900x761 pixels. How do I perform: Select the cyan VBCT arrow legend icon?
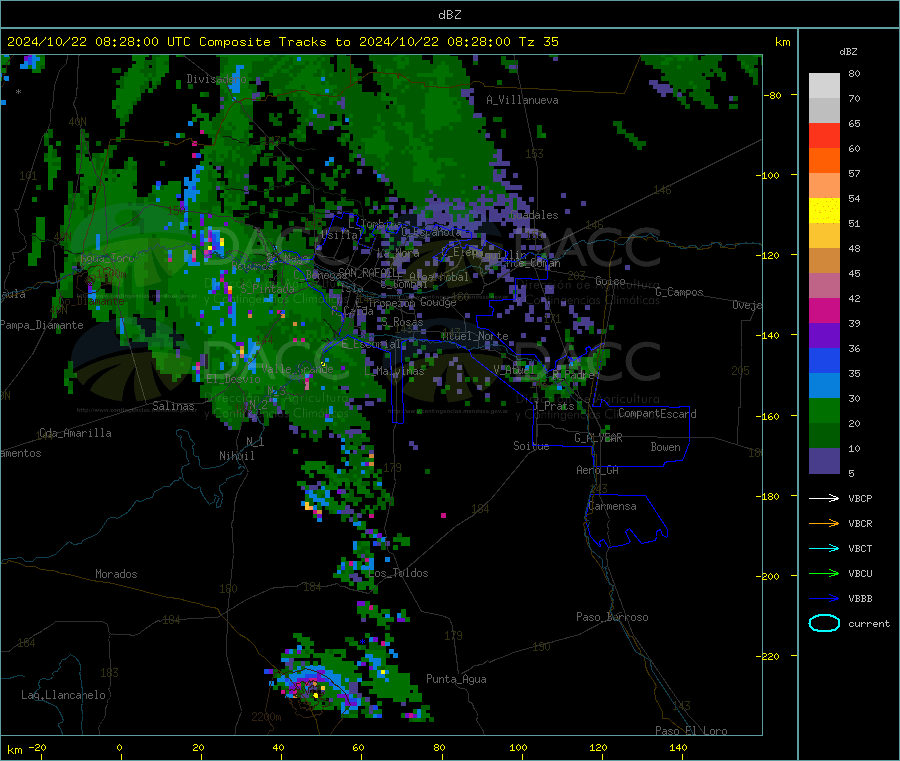point(824,549)
